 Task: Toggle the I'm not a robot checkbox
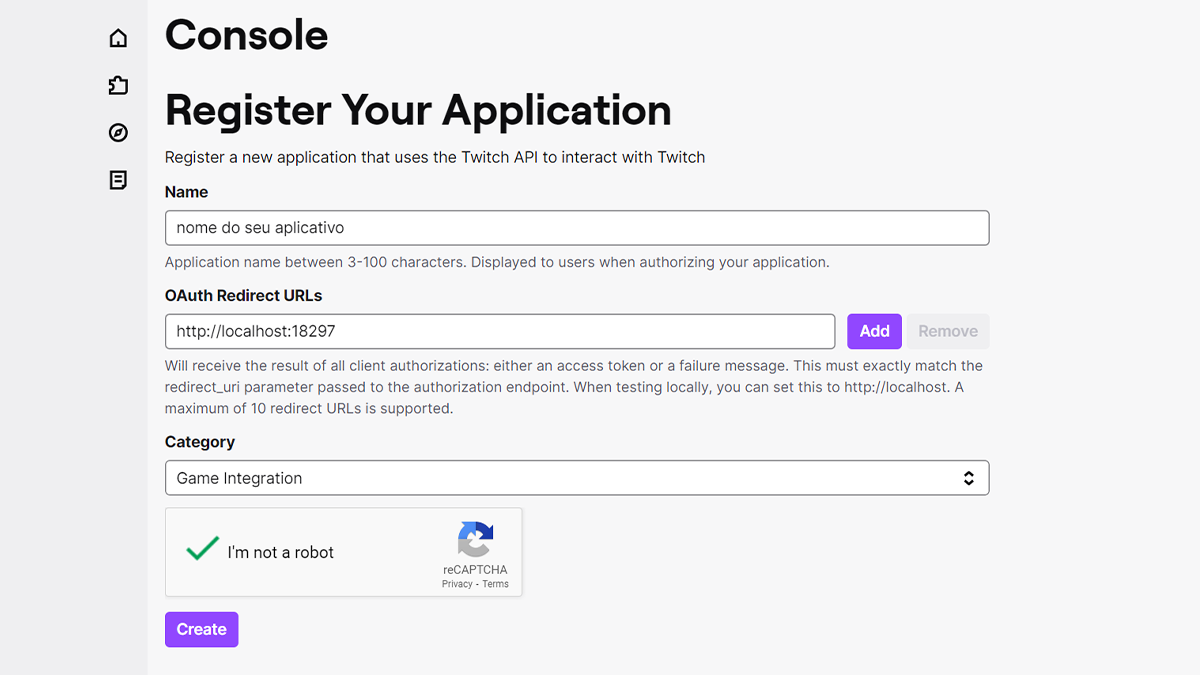tap(203, 548)
